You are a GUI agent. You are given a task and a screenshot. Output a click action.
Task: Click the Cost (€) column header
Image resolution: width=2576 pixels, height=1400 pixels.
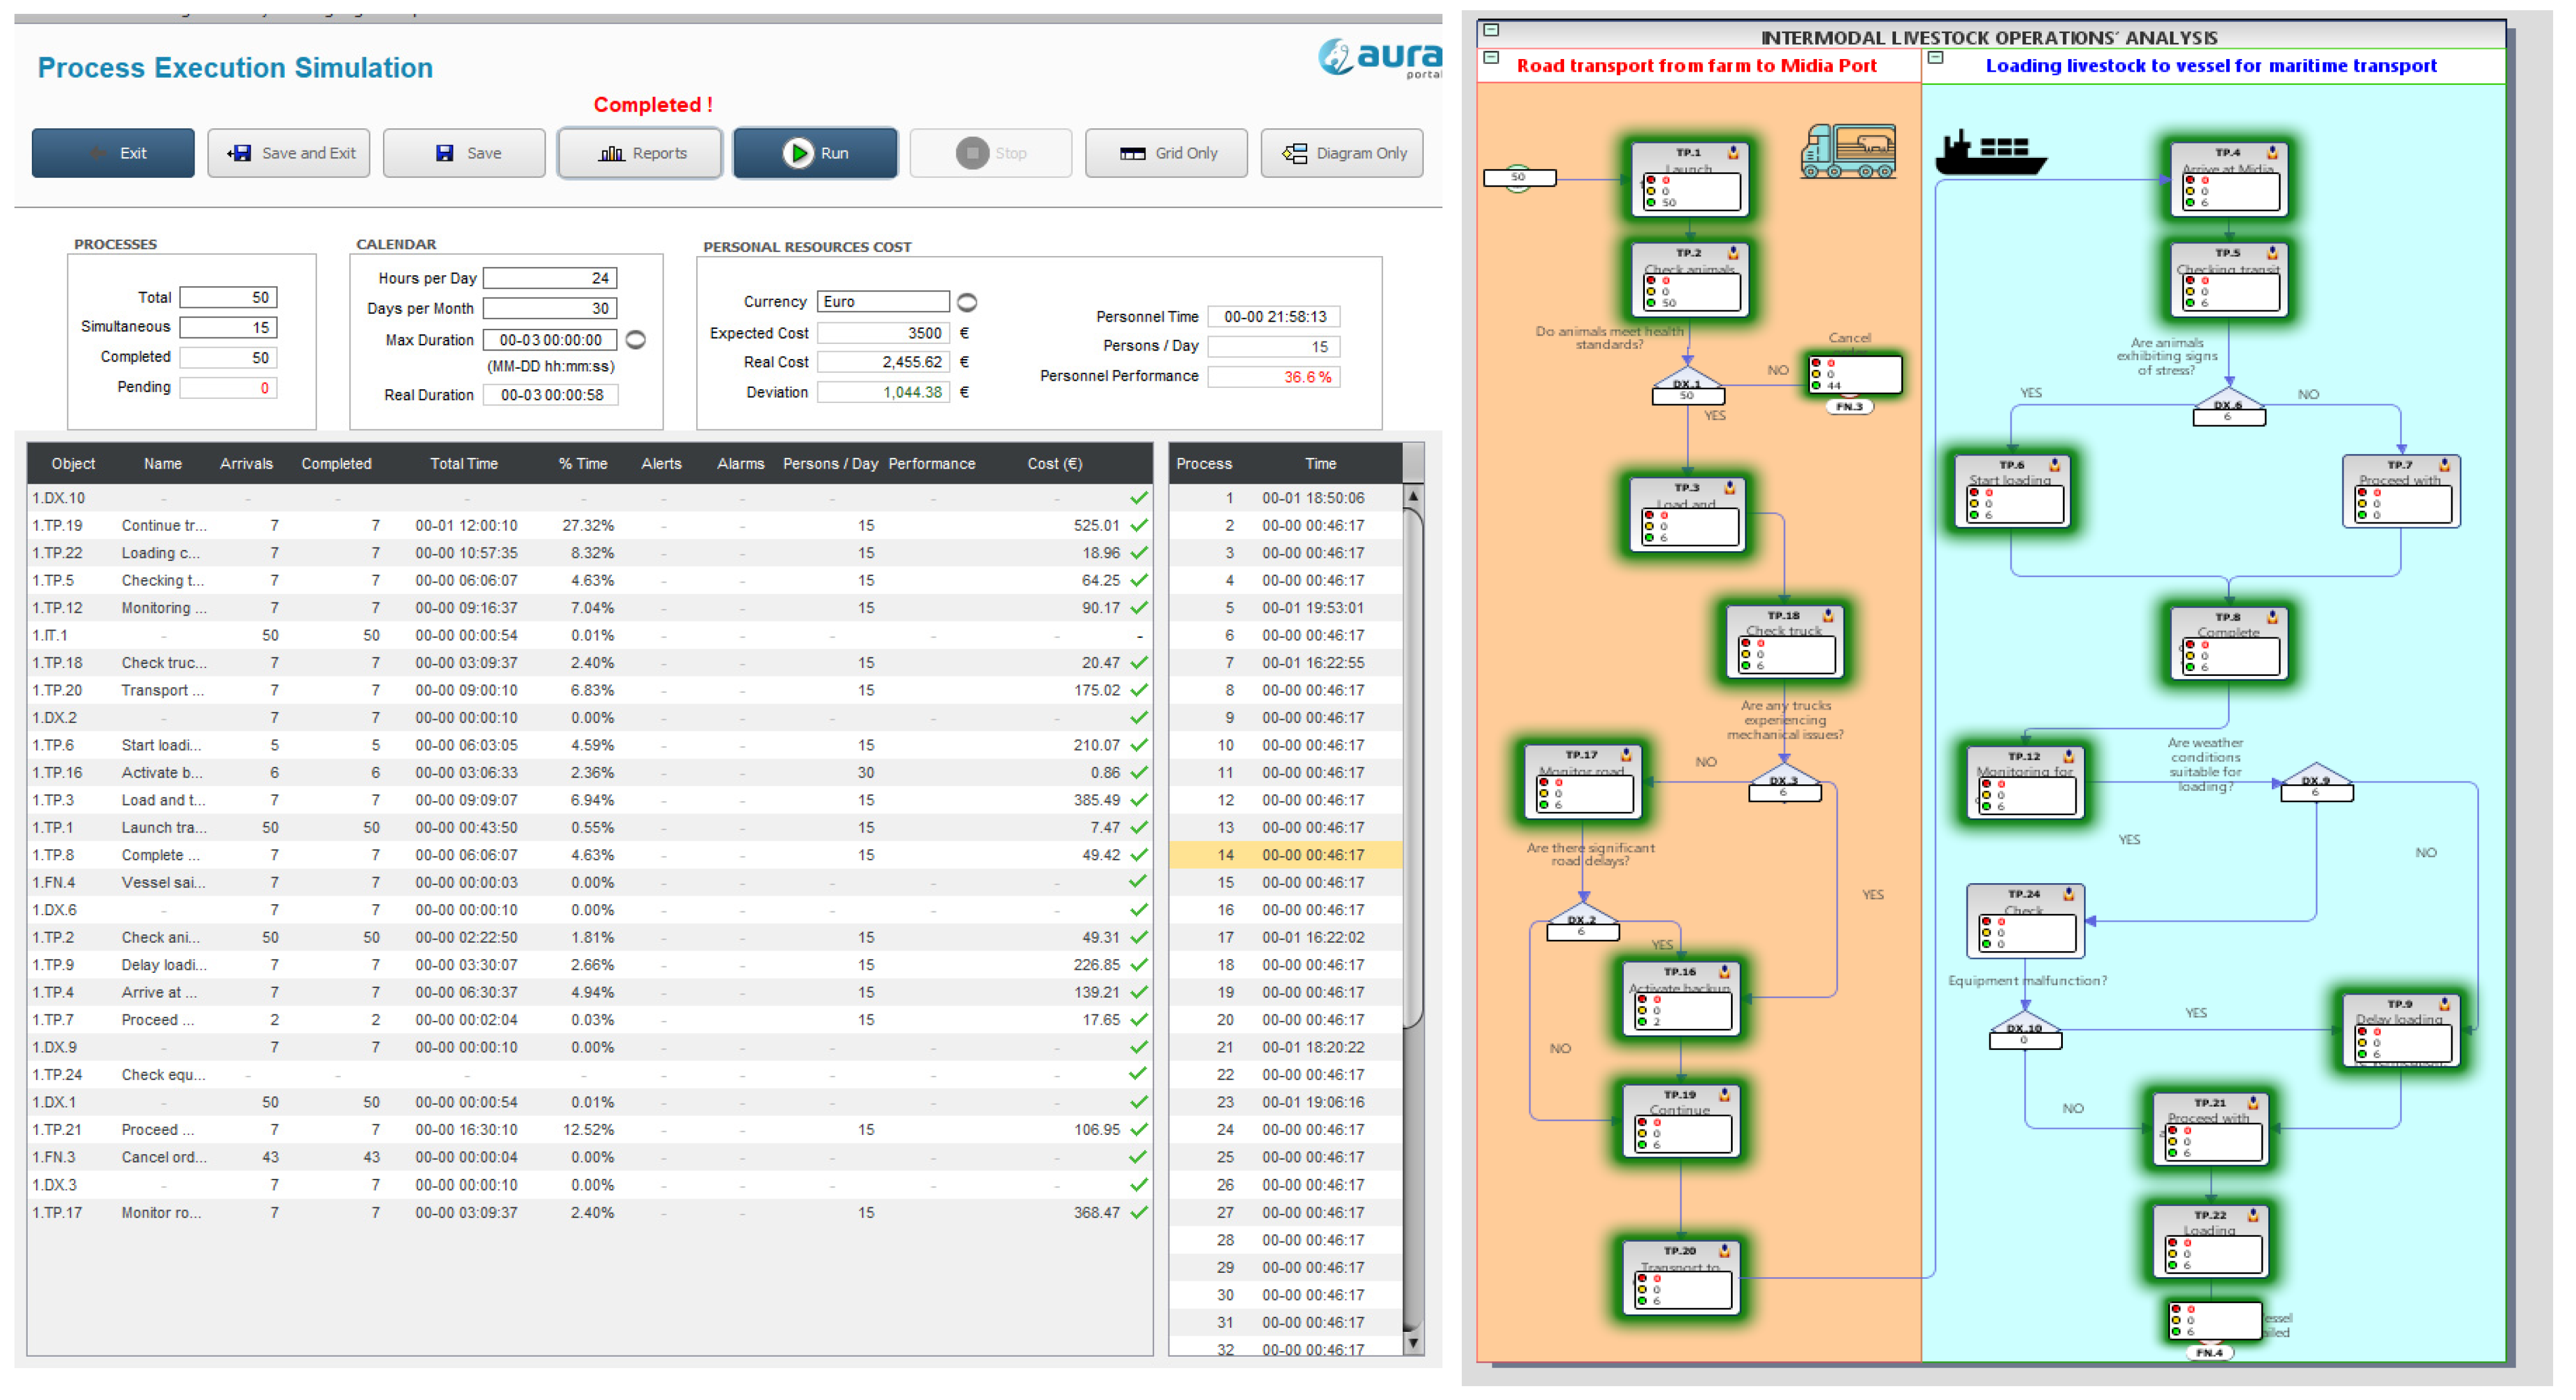tap(1054, 464)
